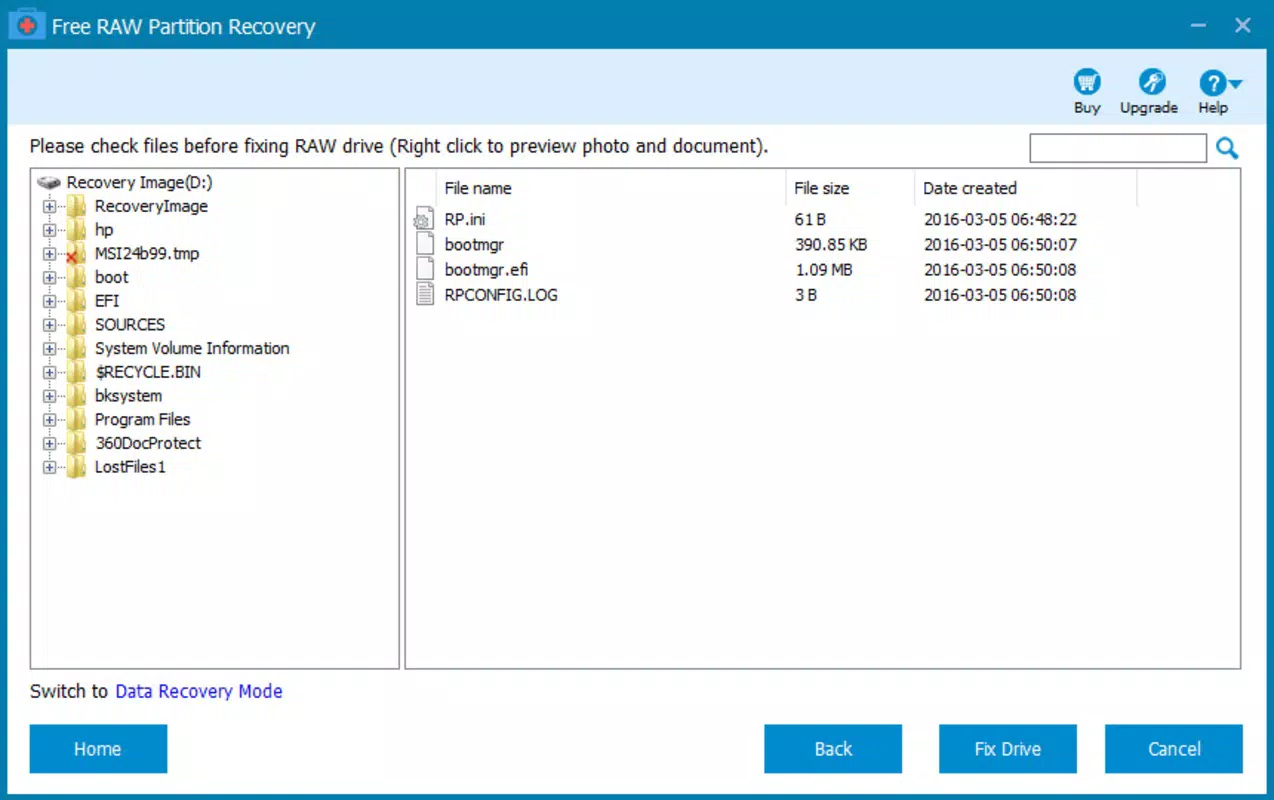Expand the boot tree node
The width and height of the screenshot is (1274, 800).
(49, 278)
